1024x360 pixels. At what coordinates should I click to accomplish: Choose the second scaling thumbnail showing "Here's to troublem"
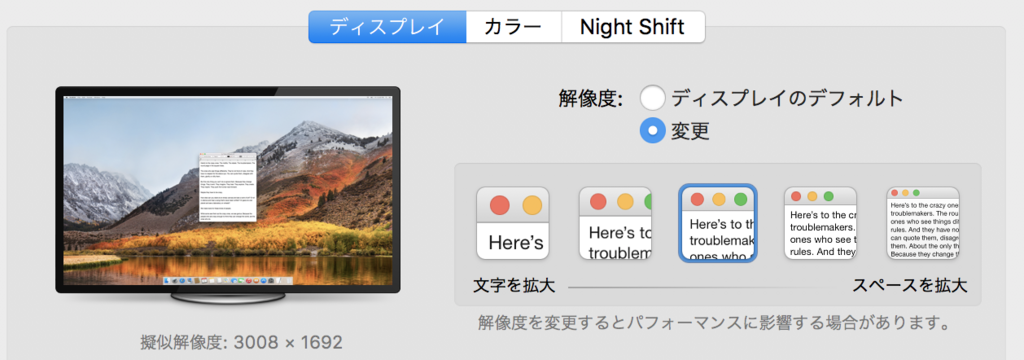point(615,223)
